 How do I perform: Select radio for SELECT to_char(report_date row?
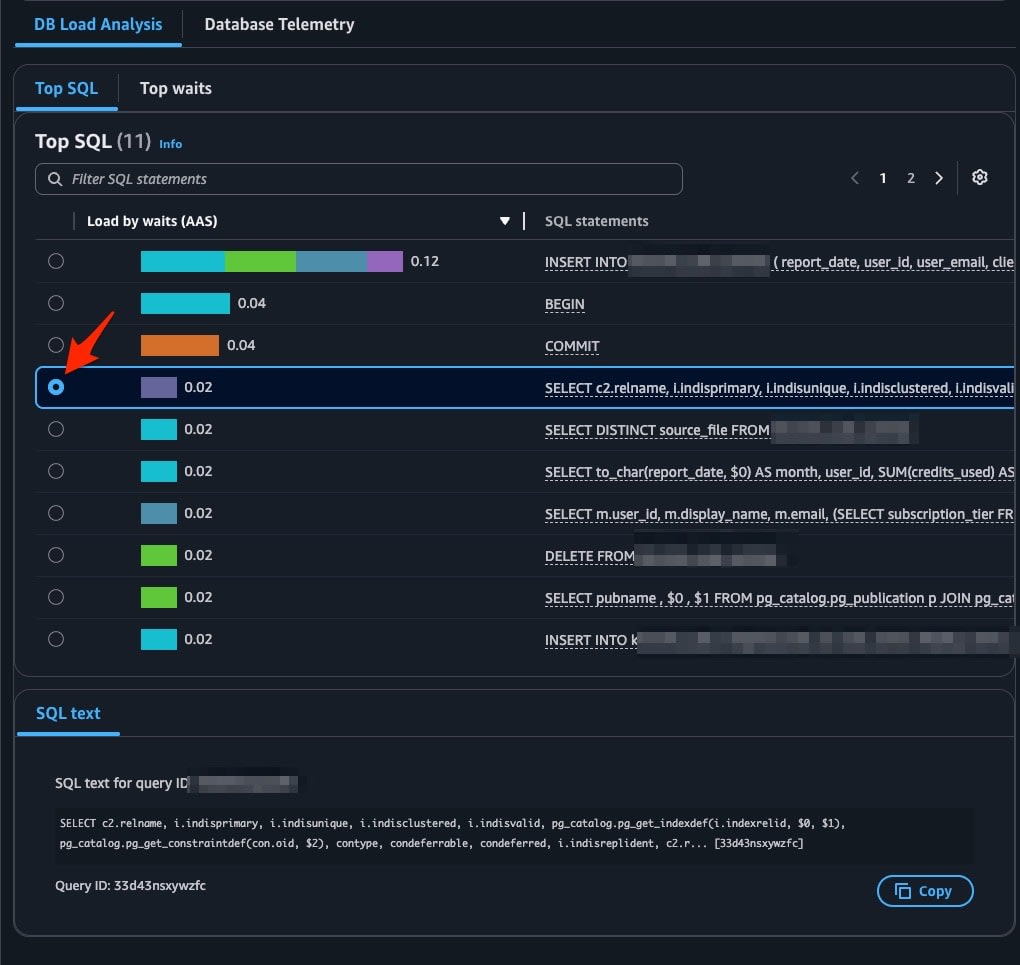coord(56,471)
